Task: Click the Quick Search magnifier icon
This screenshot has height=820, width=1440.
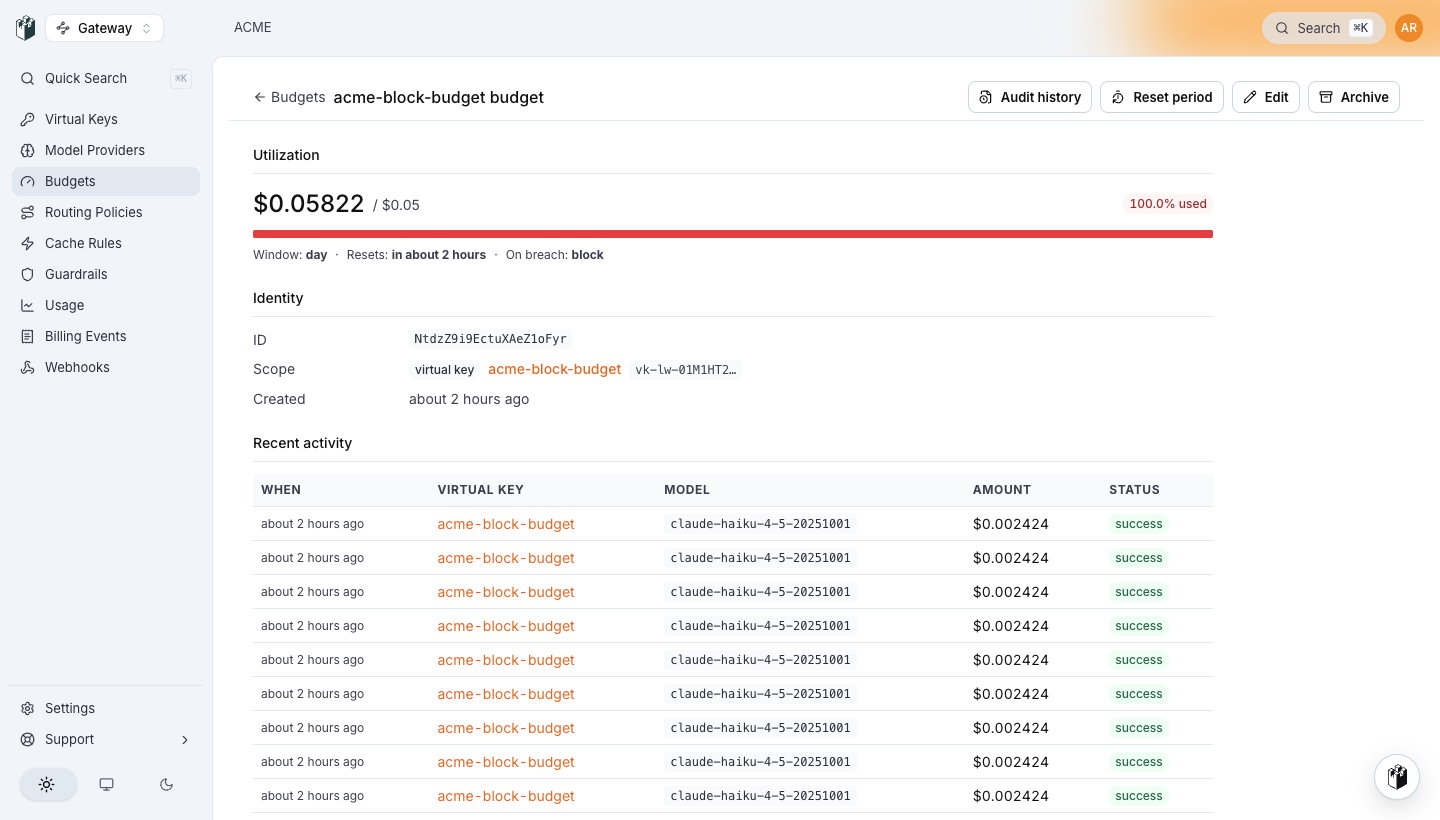Action: point(28,78)
